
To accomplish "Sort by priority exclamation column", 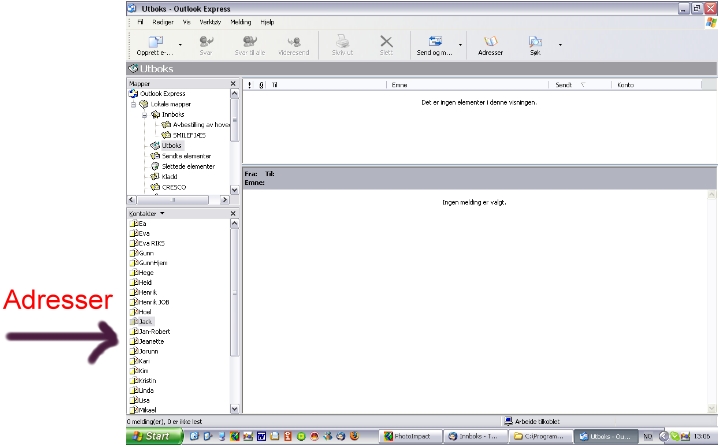I will 250,85.
